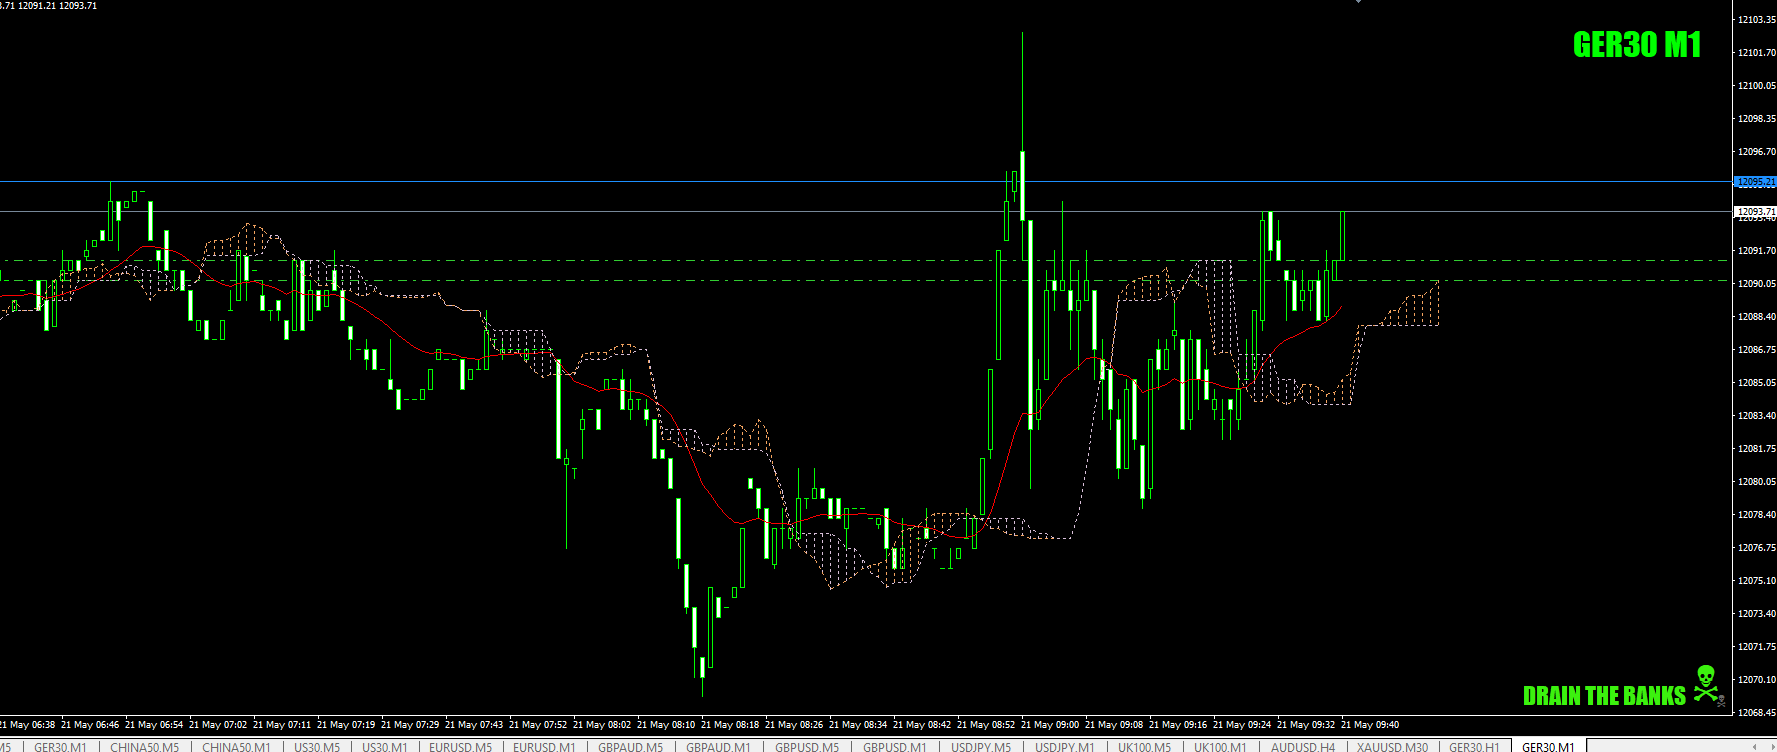This screenshot has height=752, width=1777.
Task: Switch to the GBPAUD.M1 tab
Action: click(718, 747)
